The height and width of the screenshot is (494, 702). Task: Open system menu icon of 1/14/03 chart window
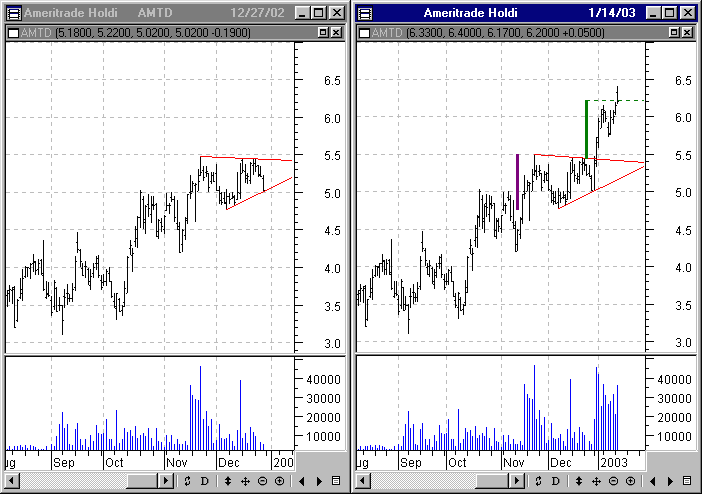[x=365, y=13]
